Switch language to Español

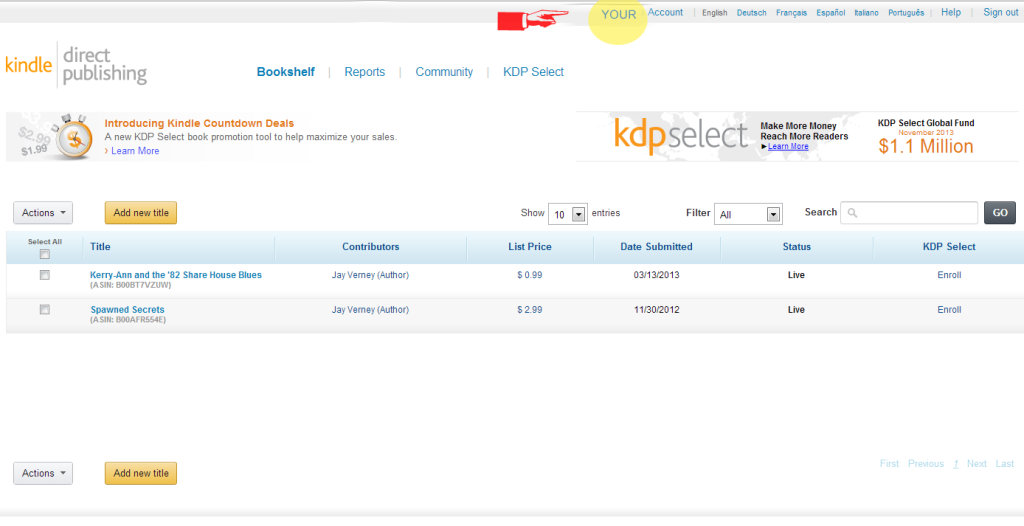click(831, 12)
